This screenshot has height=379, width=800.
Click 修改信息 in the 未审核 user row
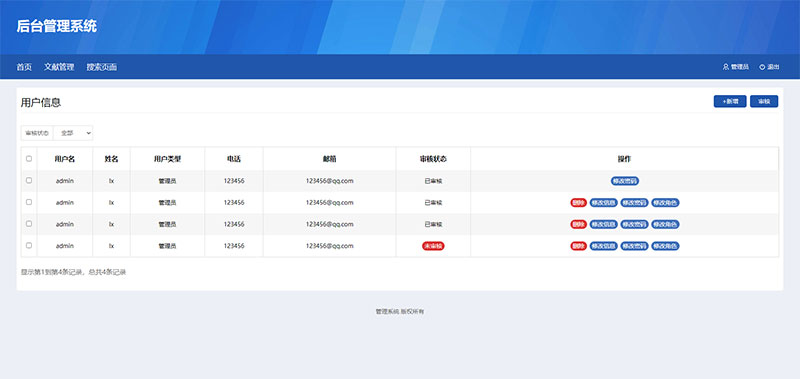pos(604,246)
